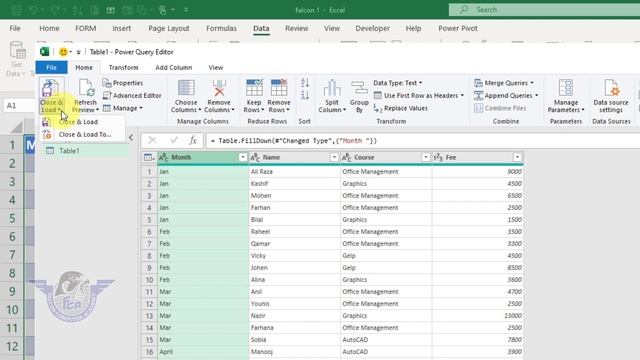Collapse the Queries pane with the chevron

click(131, 138)
